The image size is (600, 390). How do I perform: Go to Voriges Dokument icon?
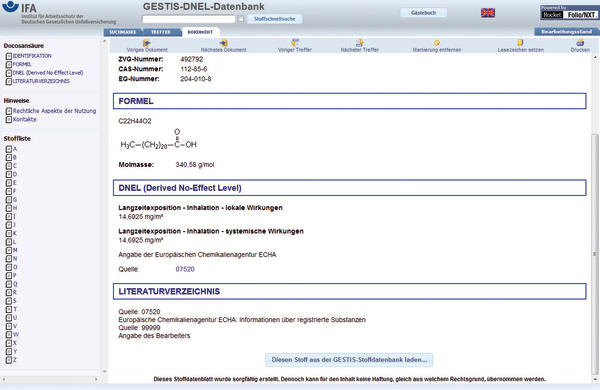147,43
